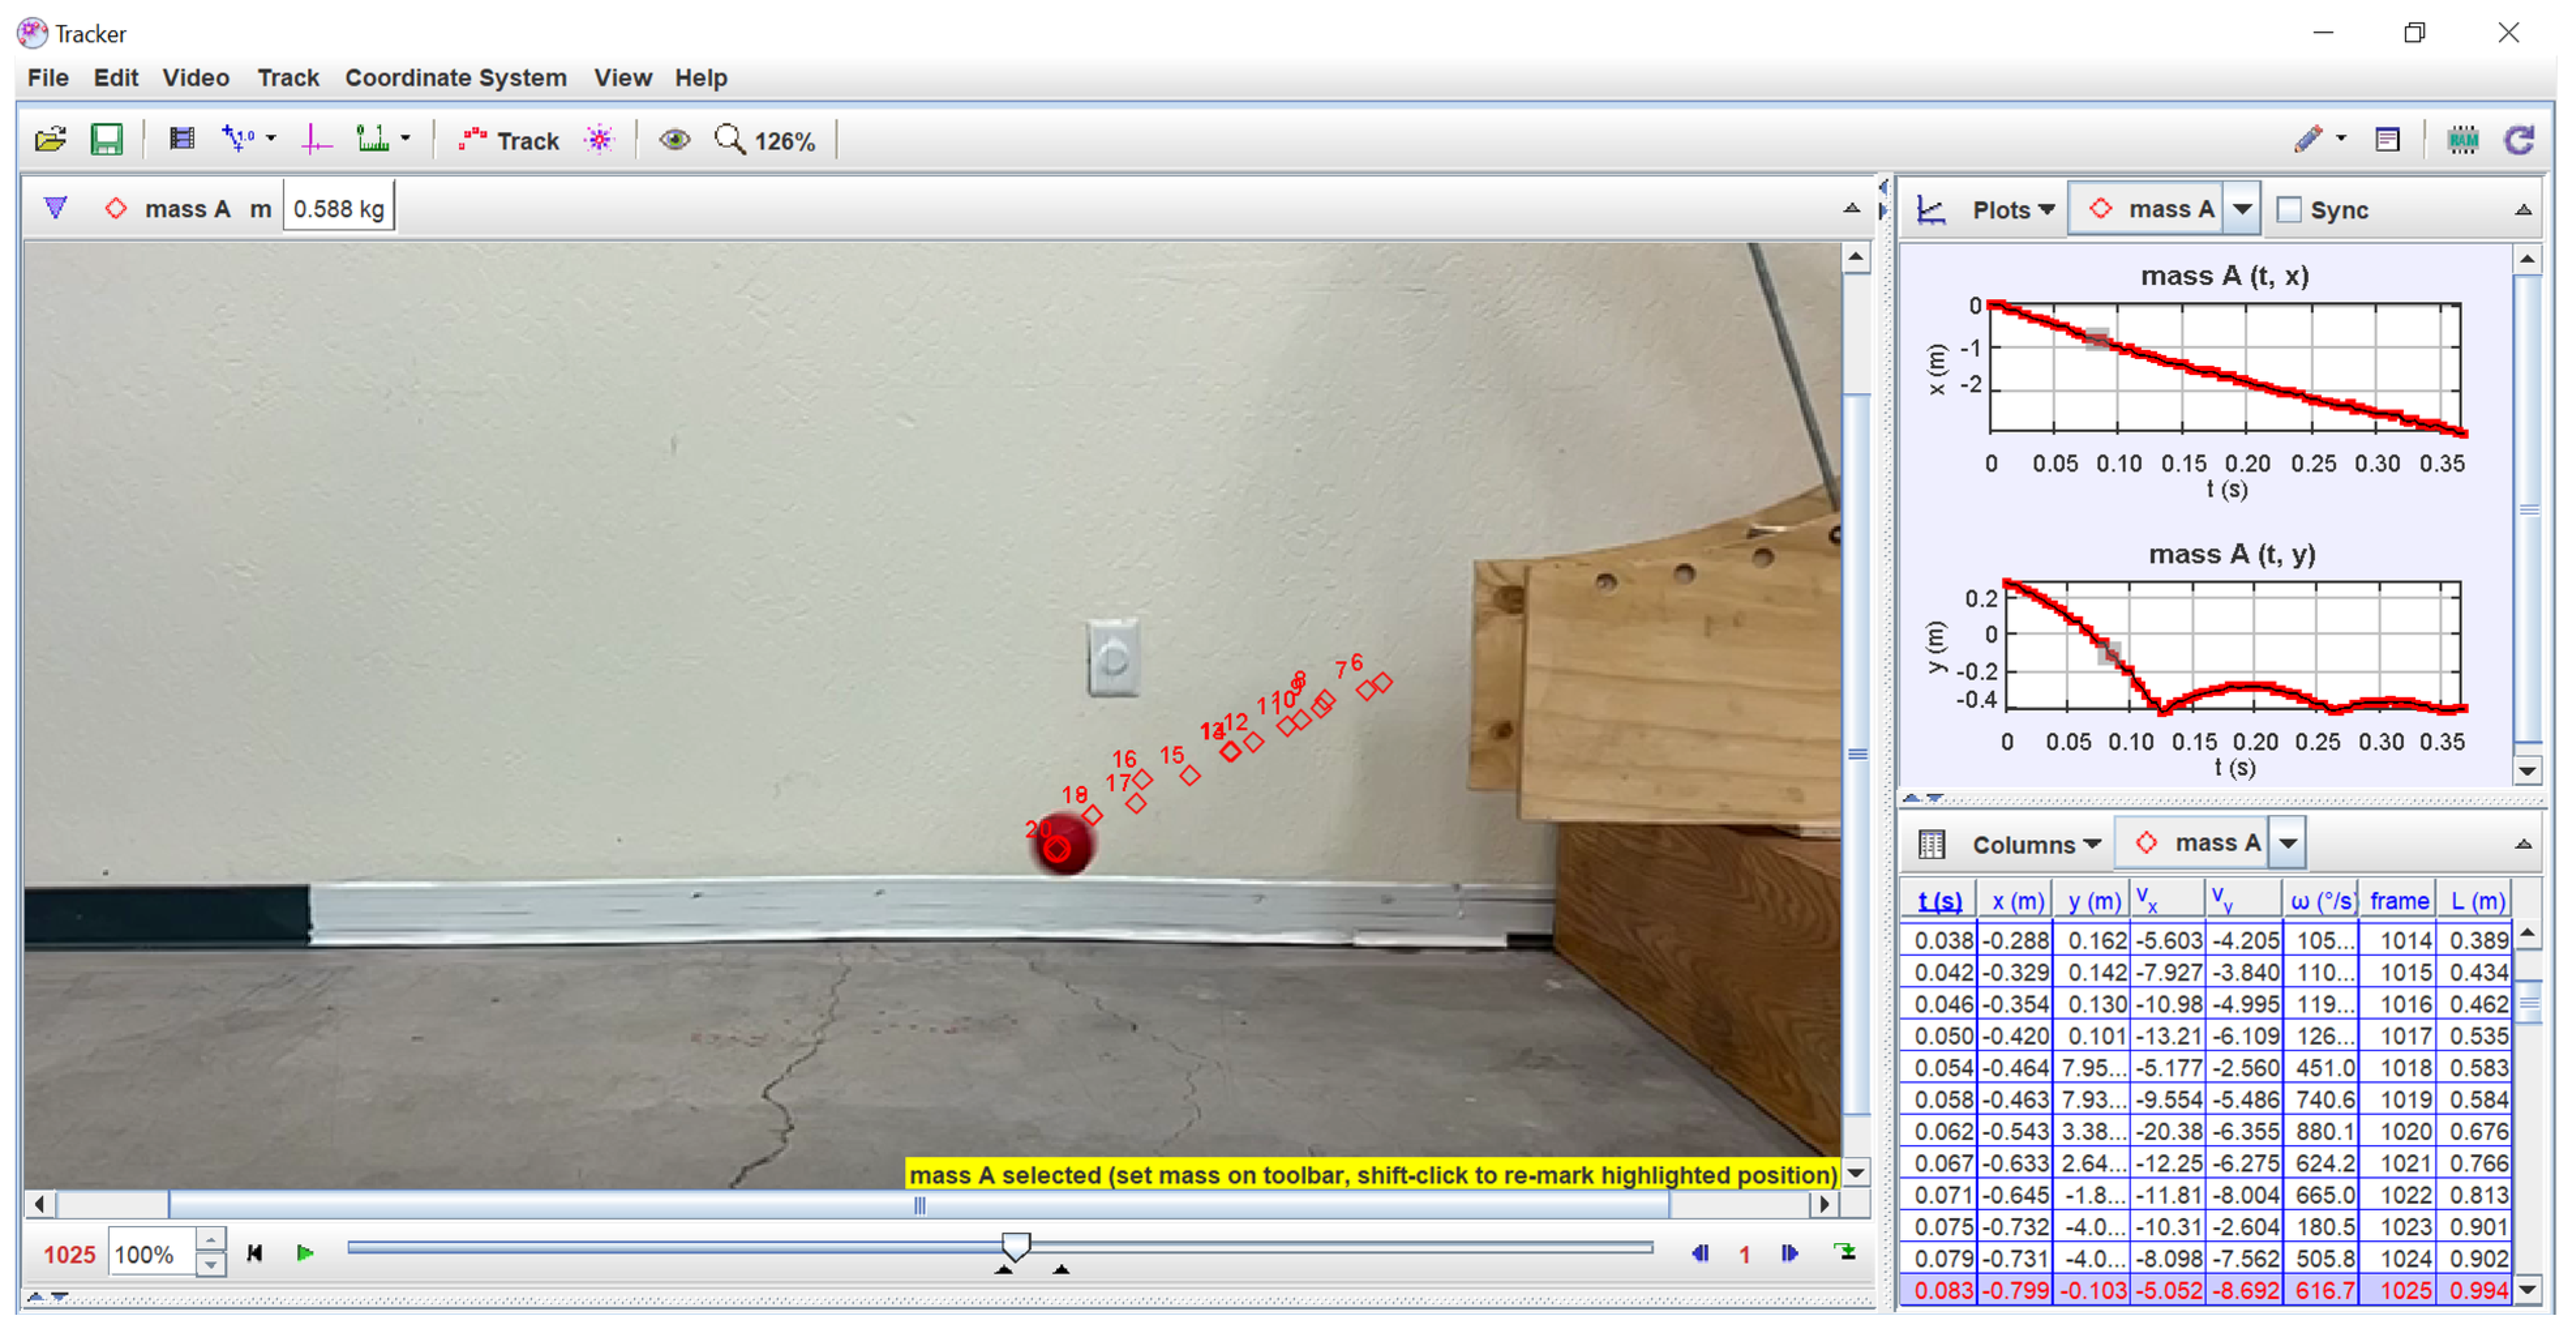Click the Open file folder icon
This screenshot has width=2576, height=1331.
point(50,140)
